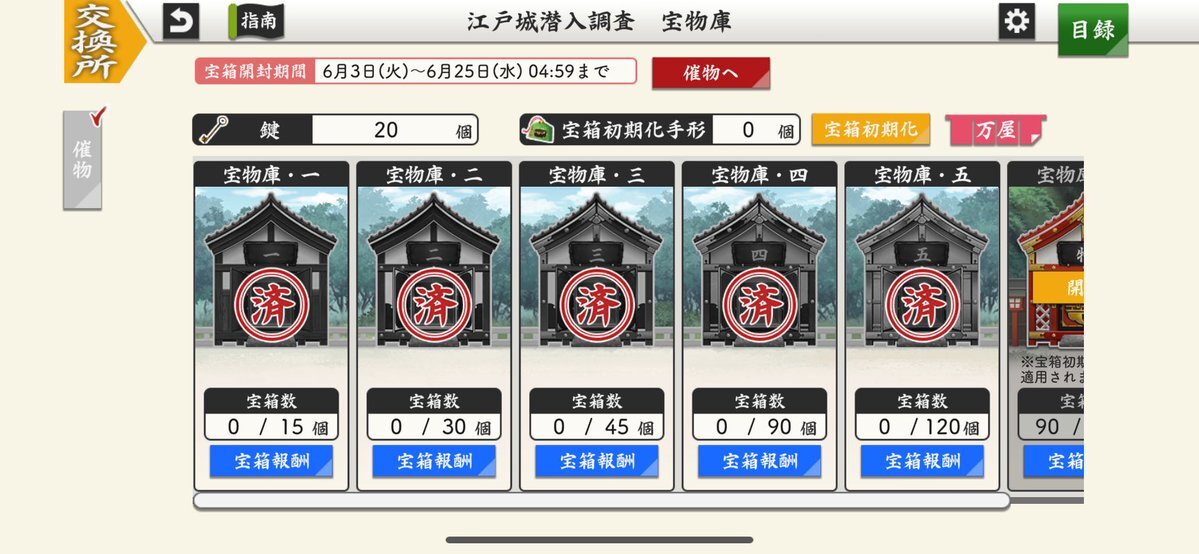Toggle the checked 催物 side tab
The height and width of the screenshot is (554, 1199).
[83, 158]
